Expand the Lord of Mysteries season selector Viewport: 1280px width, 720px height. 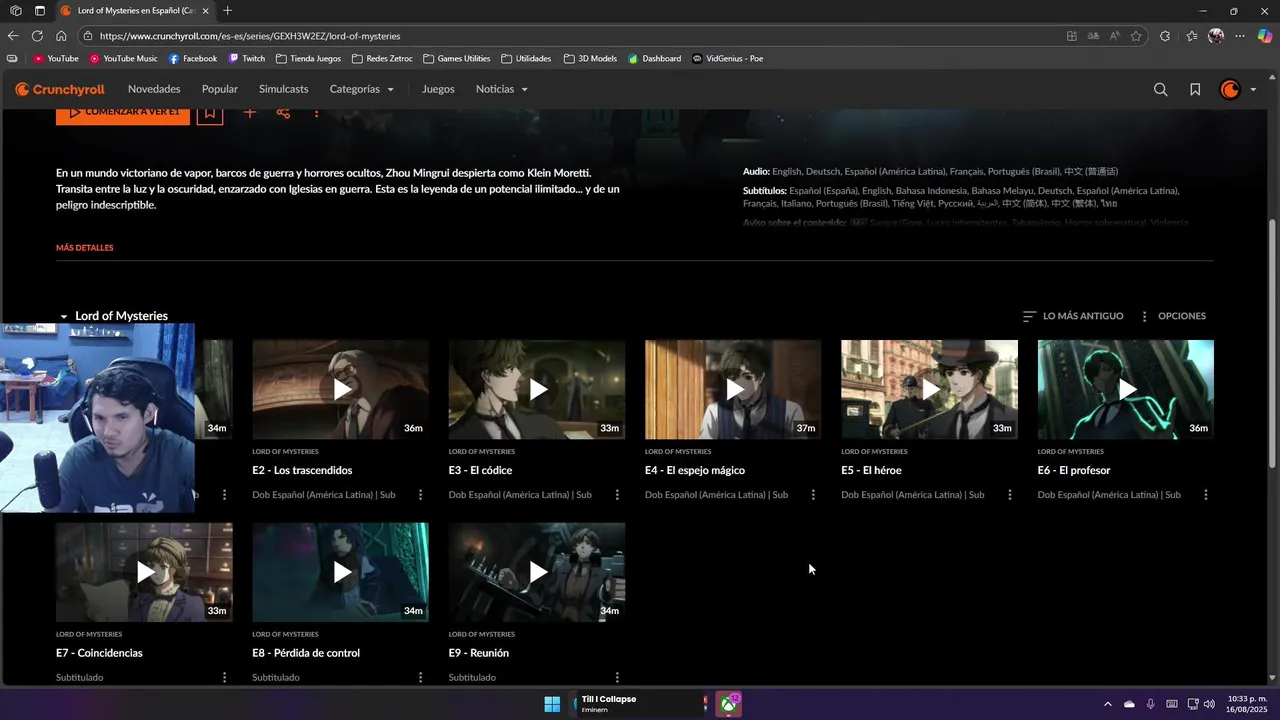[x=113, y=316]
